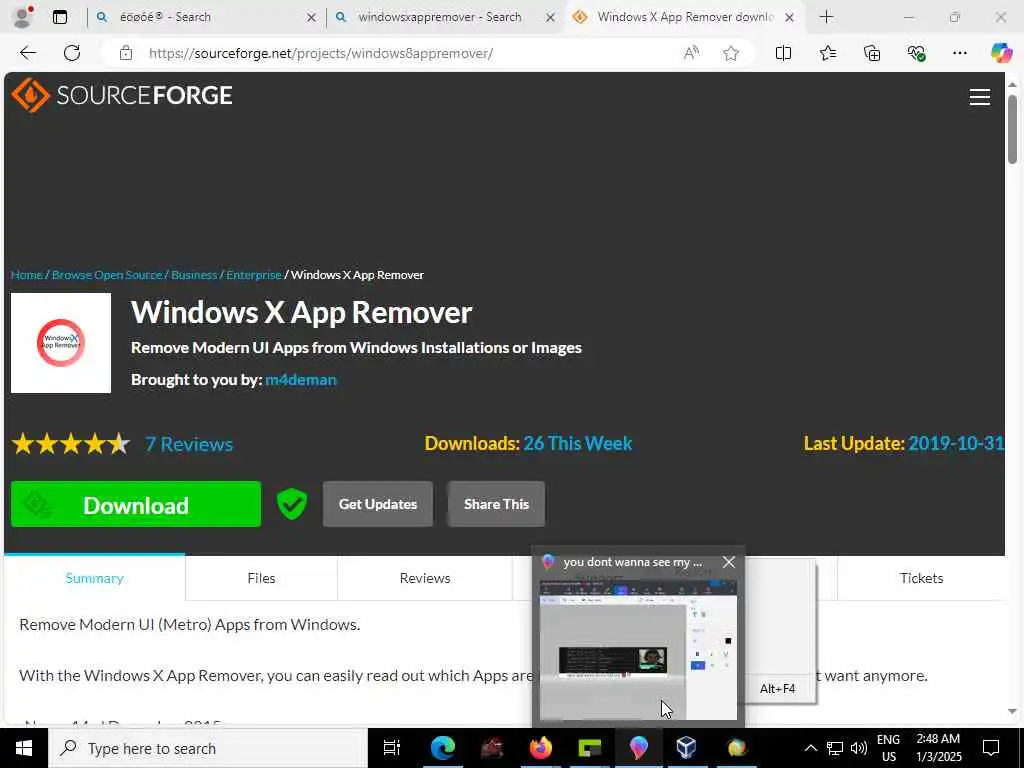
Task: Open the dark red taskbar app icon
Action: [x=492, y=748]
